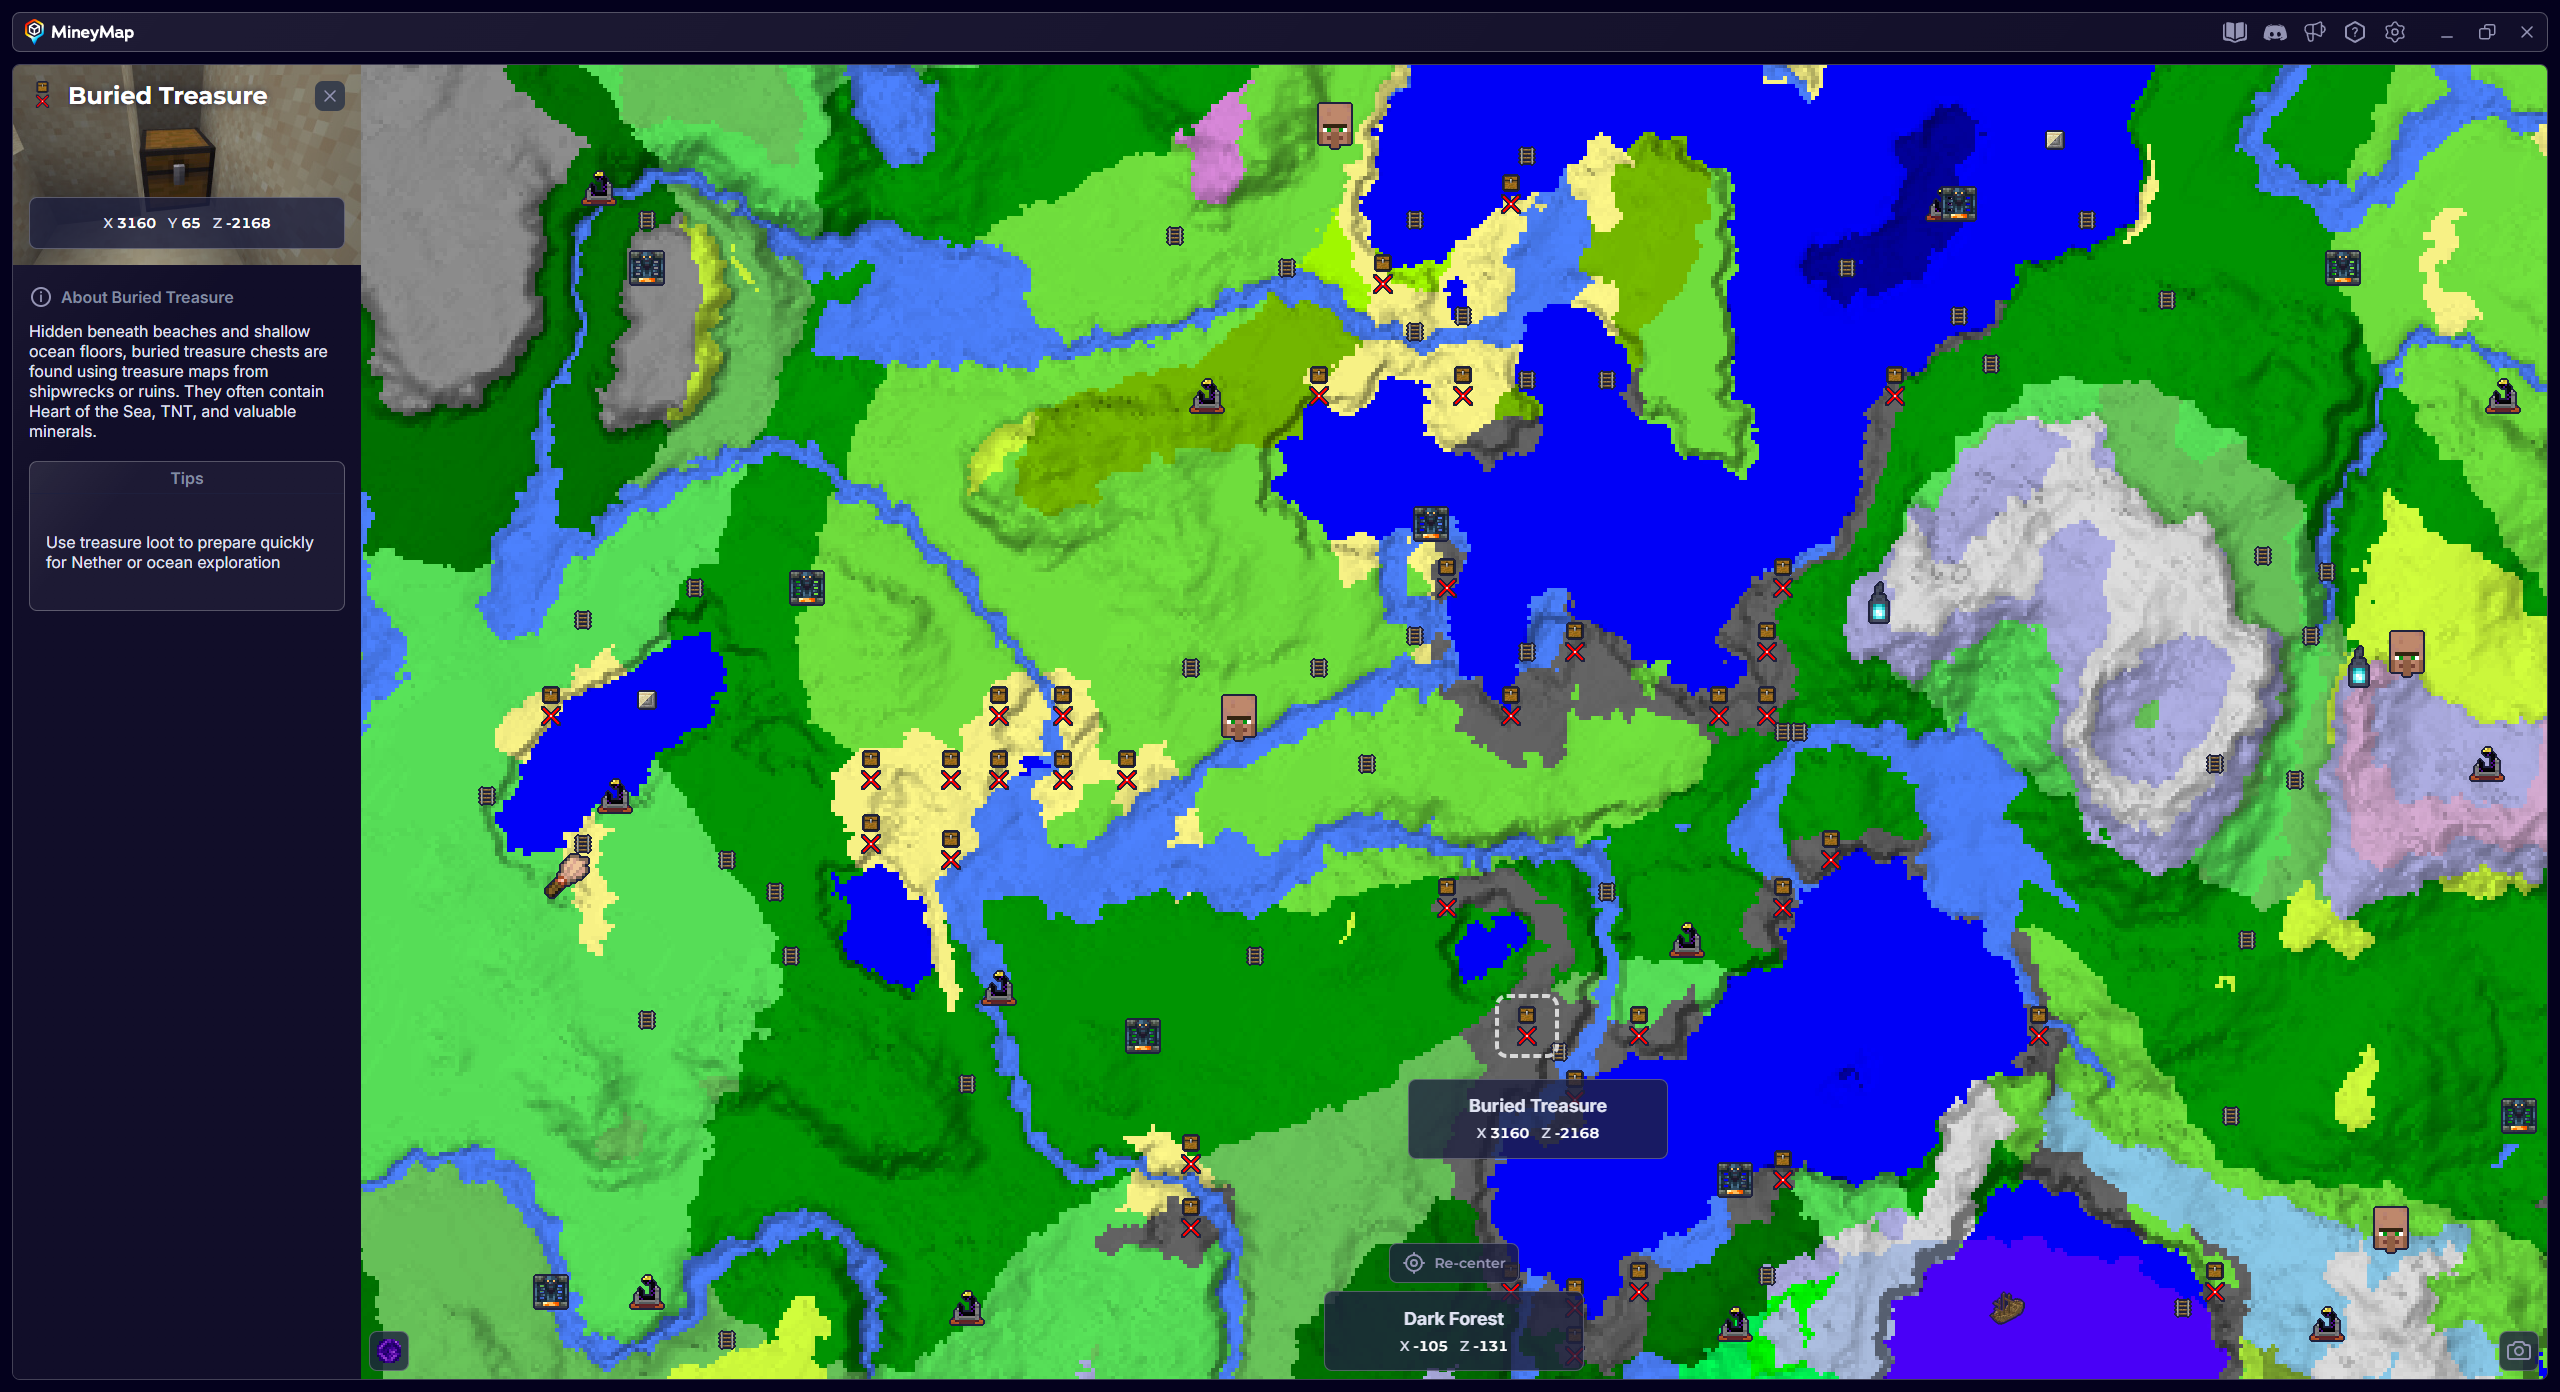Image resolution: width=2560 pixels, height=1392 pixels.
Task: Select the stone block marker in the western lake
Action: 647,700
